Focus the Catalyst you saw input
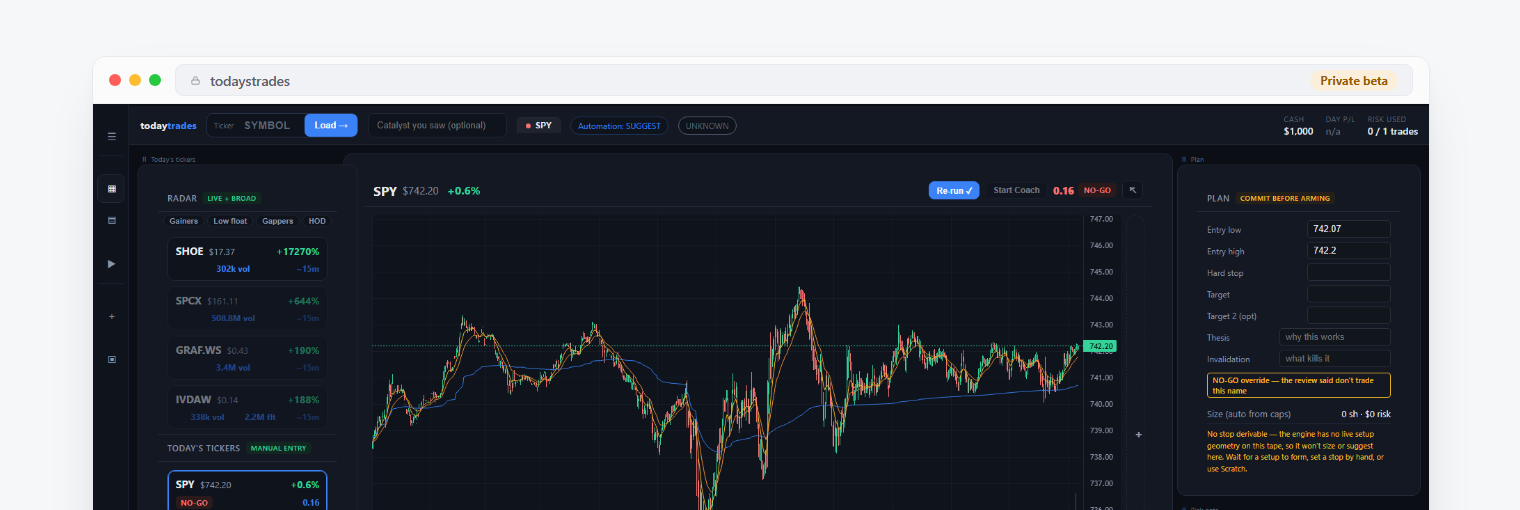 437,125
